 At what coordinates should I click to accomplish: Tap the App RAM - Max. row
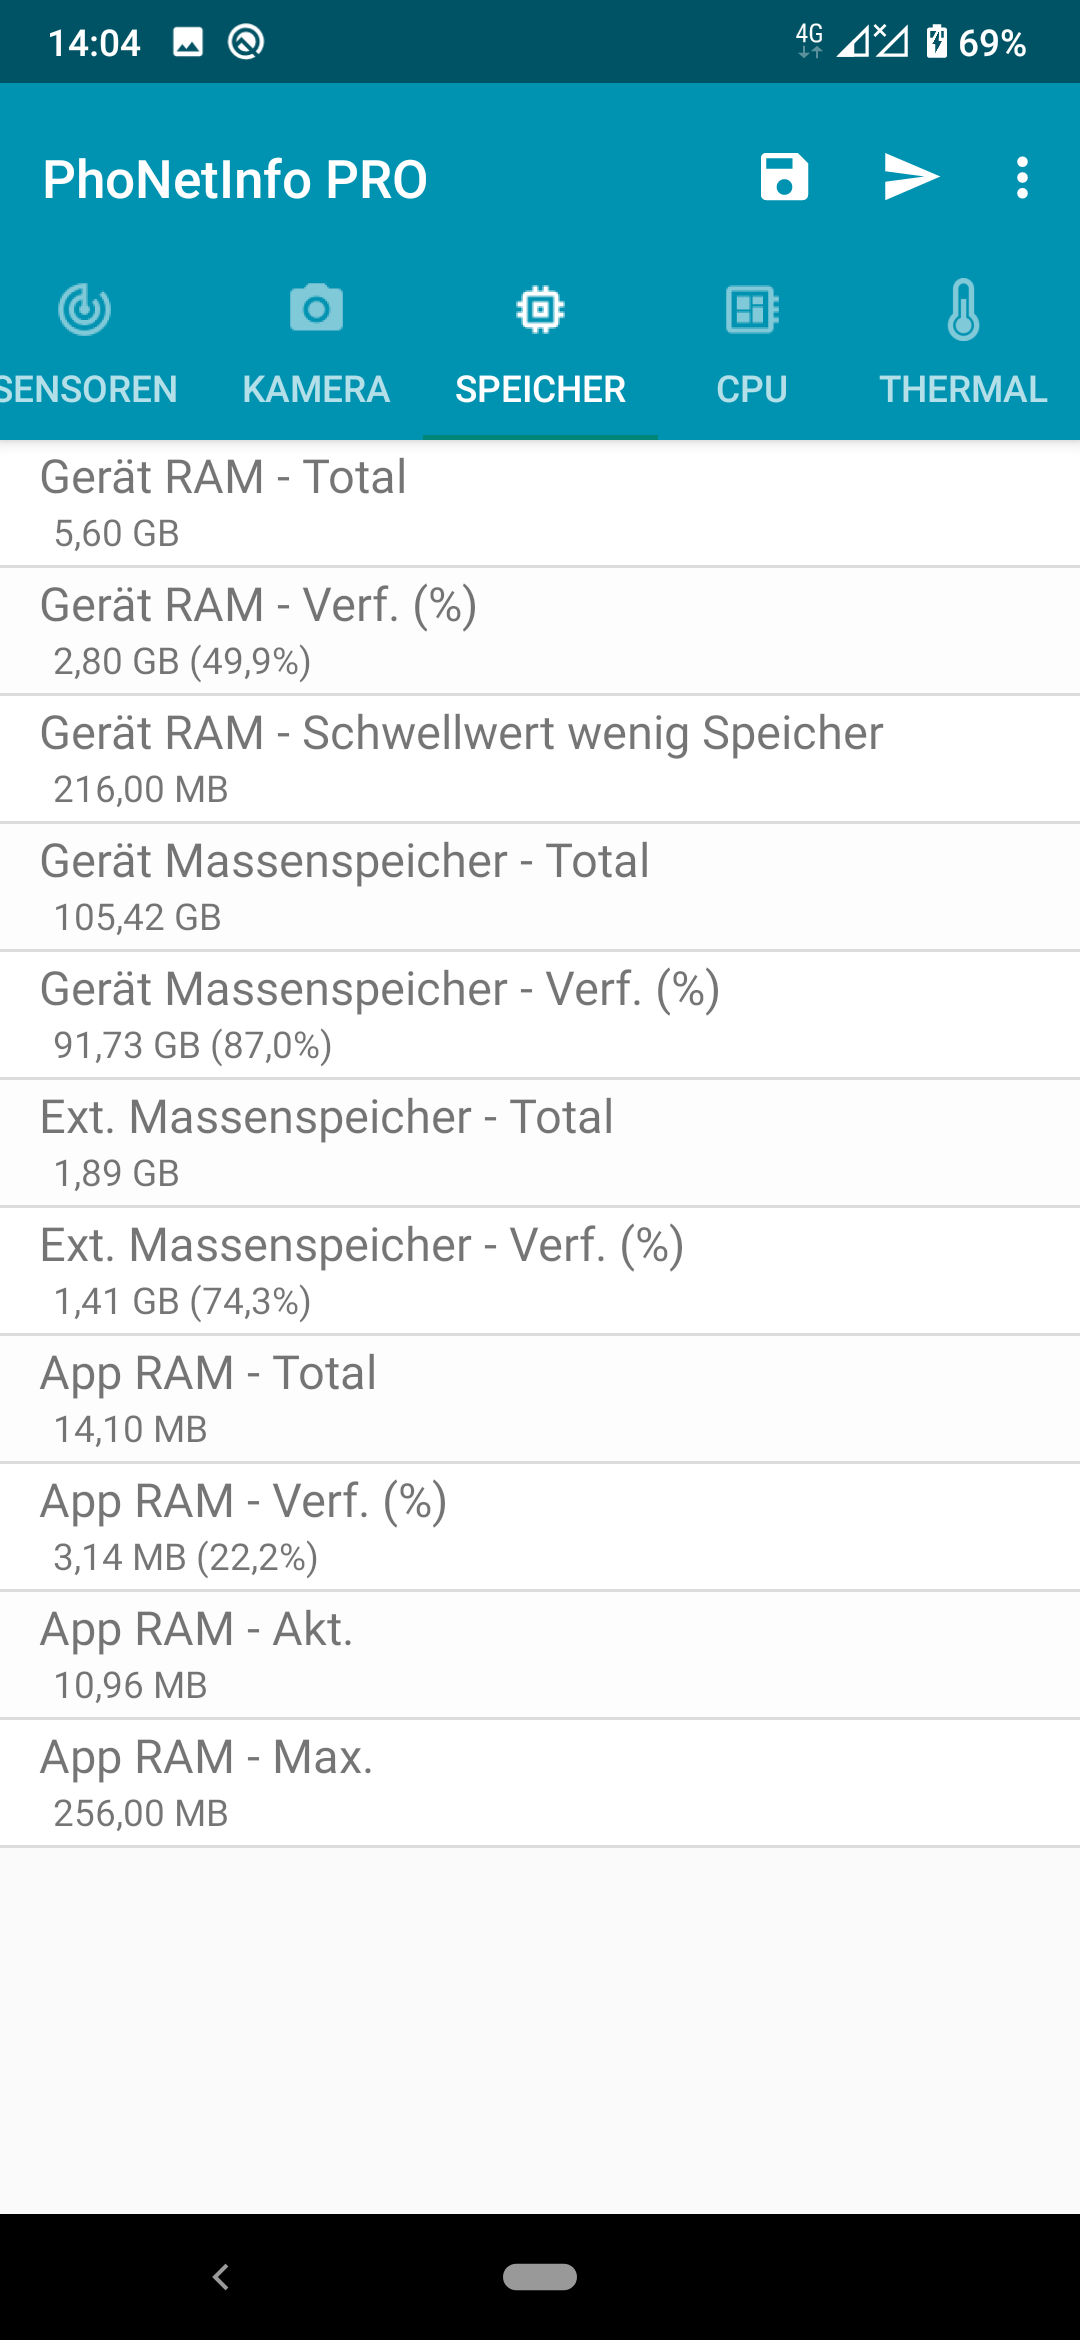click(540, 1783)
